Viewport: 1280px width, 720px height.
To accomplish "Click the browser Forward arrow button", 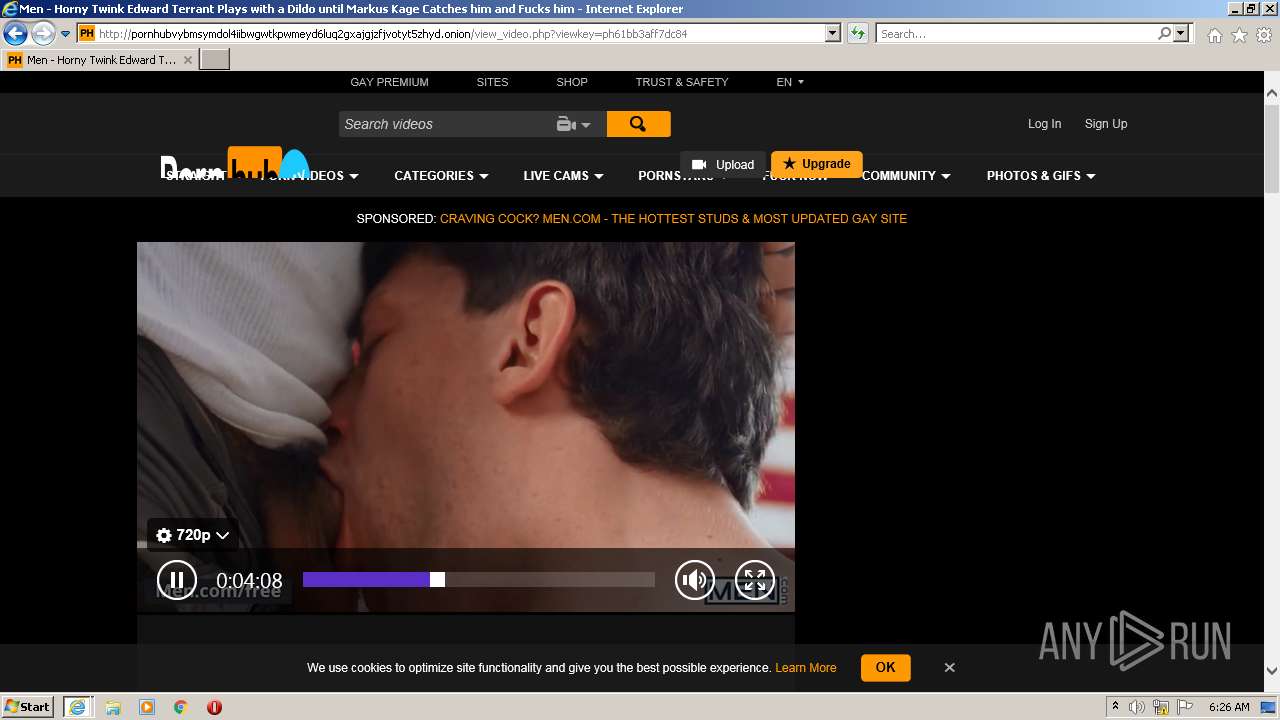I will point(43,33).
